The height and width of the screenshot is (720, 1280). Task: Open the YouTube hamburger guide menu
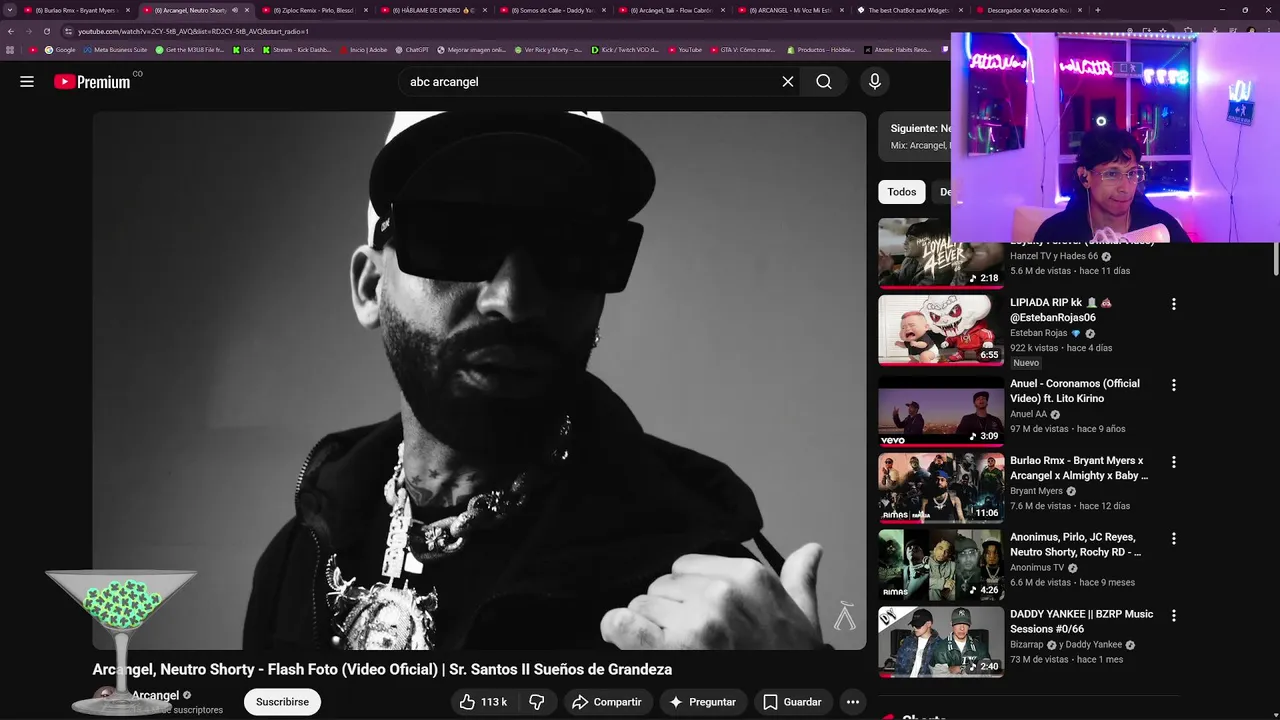click(x=27, y=82)
